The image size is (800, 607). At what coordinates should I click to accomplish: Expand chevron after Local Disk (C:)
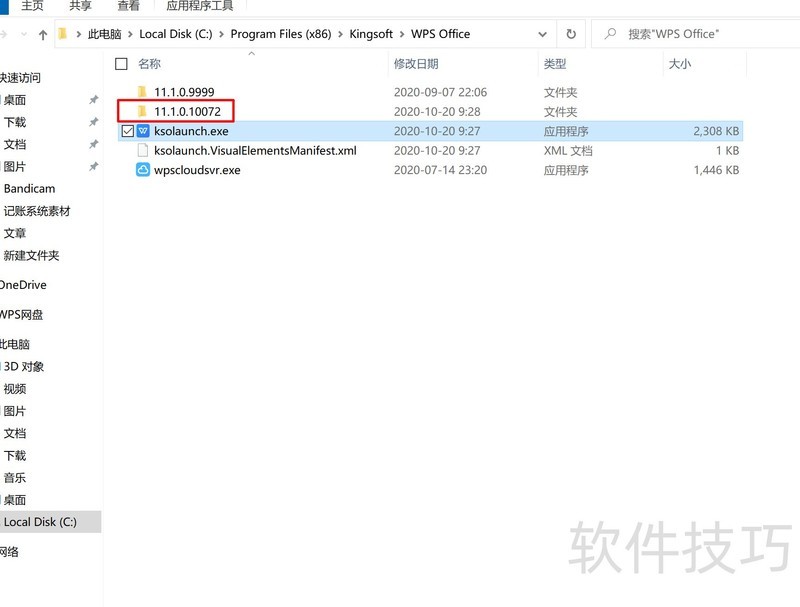pos(221,34)
